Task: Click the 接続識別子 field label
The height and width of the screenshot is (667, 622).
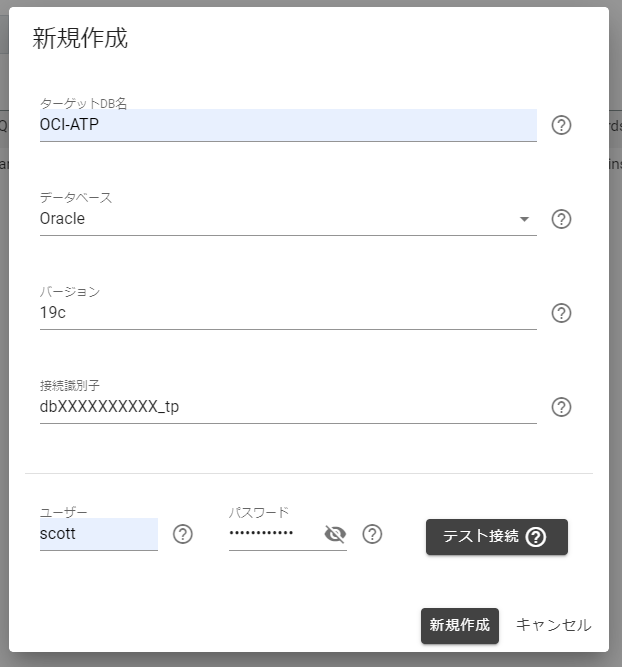Action: [x=70, y=385]
